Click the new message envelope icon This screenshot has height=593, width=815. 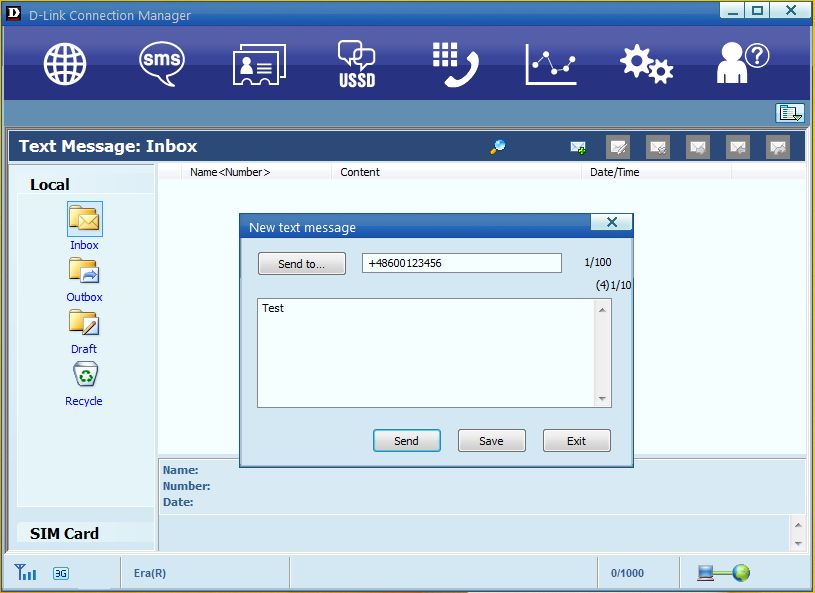pos(578,148)
